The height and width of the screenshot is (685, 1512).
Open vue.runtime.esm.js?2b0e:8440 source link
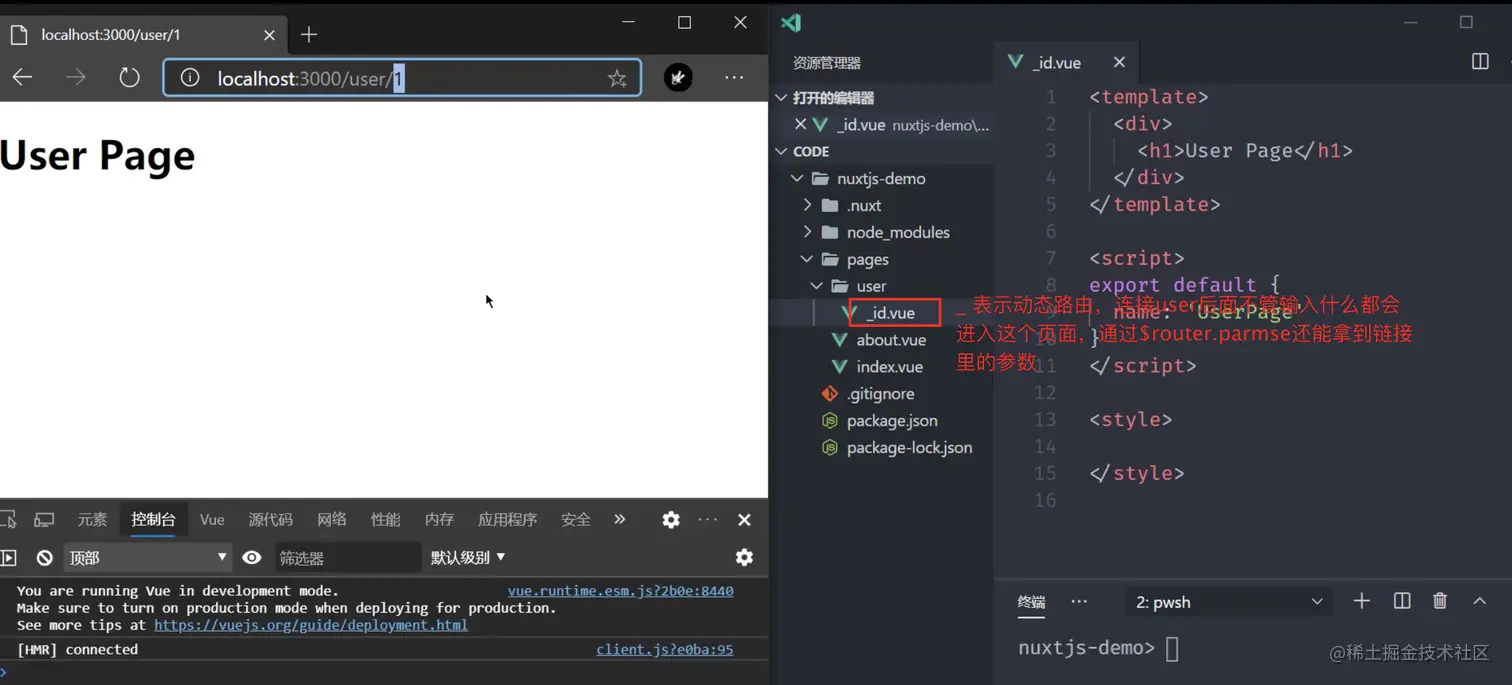(620, 591)
